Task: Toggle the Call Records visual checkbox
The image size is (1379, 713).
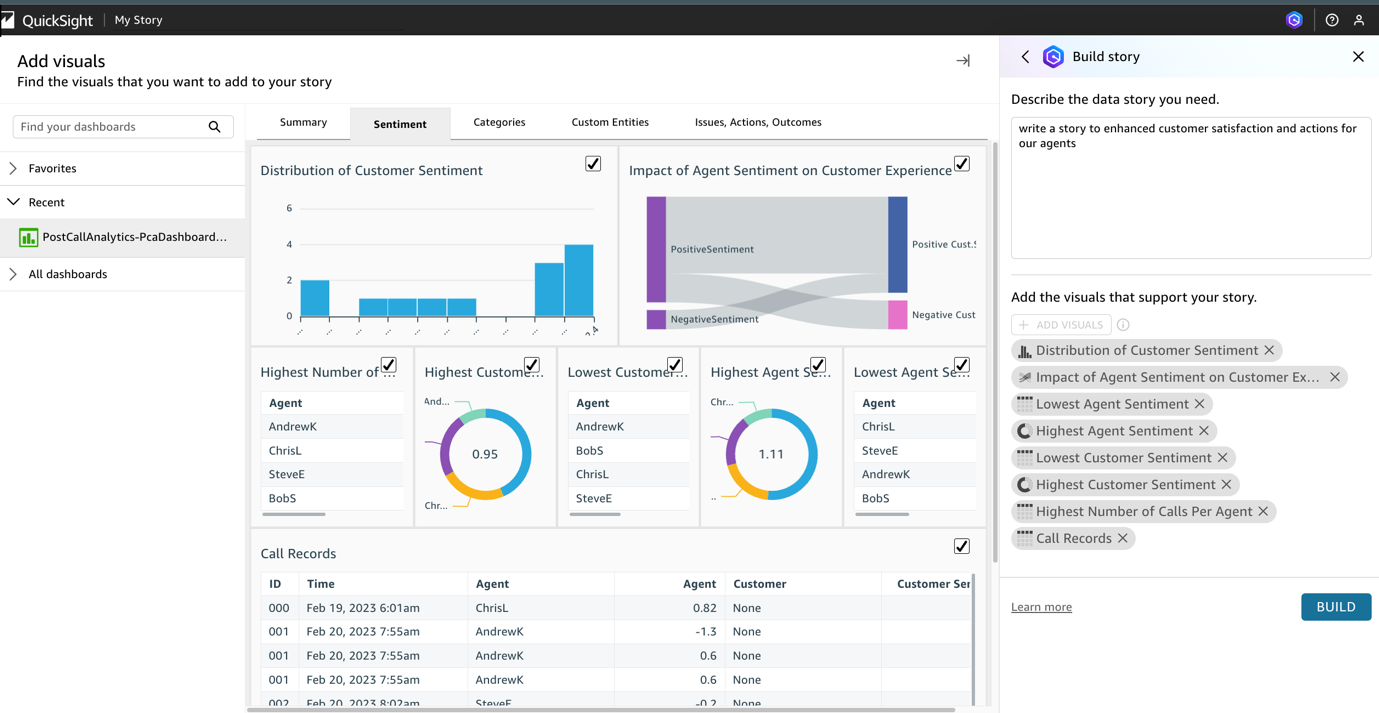Action: (x=962, y=546)
